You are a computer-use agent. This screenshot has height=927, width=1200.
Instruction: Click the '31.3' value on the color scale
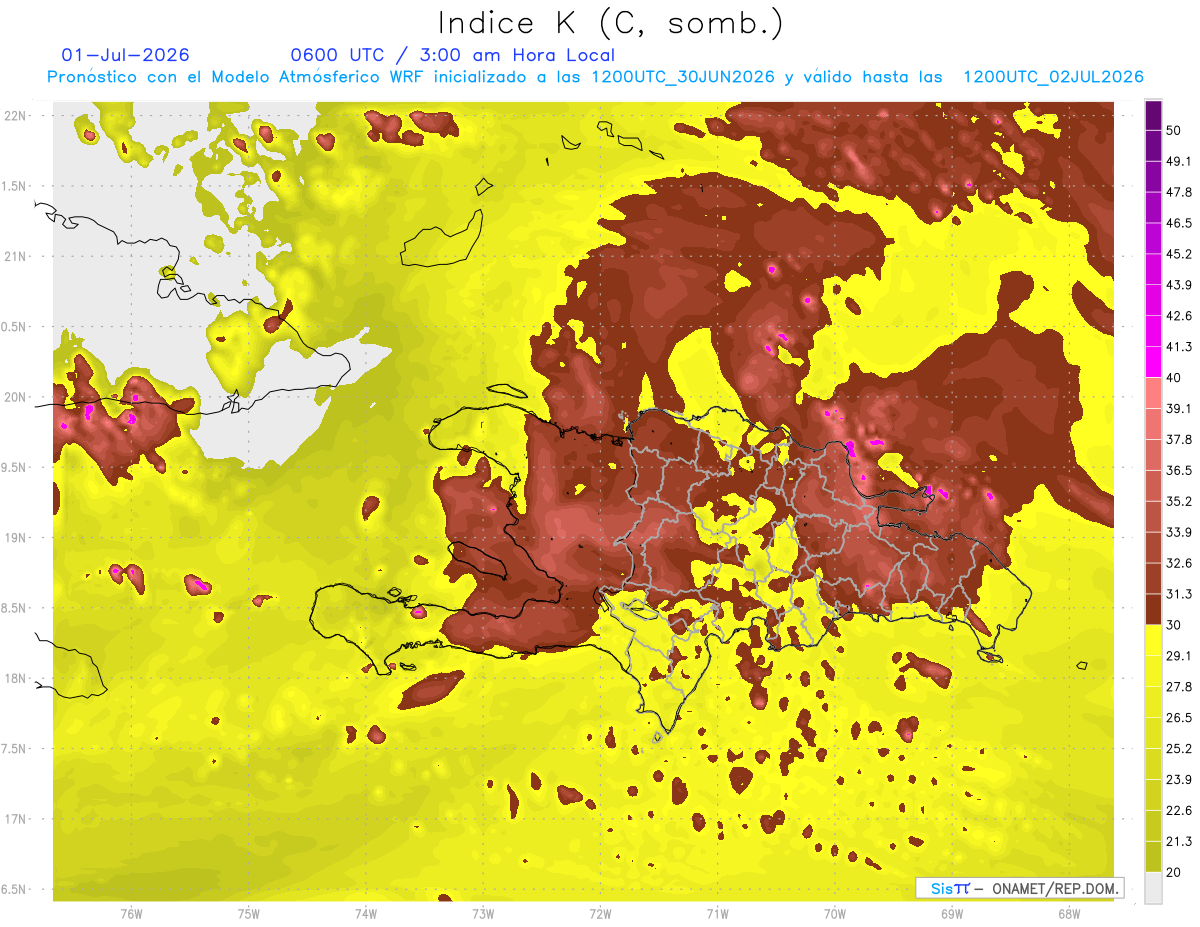(x=1179, y=594)
